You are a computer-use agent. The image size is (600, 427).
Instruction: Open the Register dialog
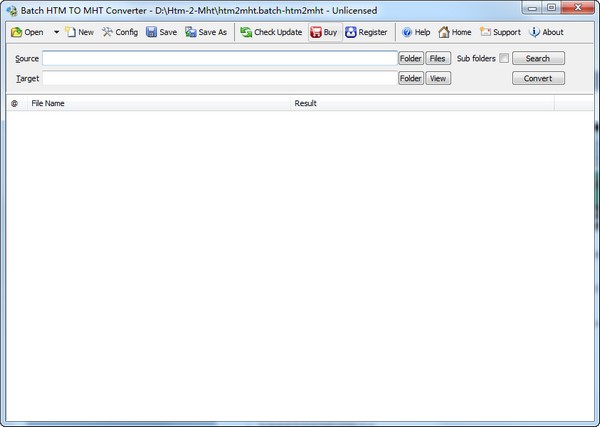pyautogui.click(x=366, y=32)
